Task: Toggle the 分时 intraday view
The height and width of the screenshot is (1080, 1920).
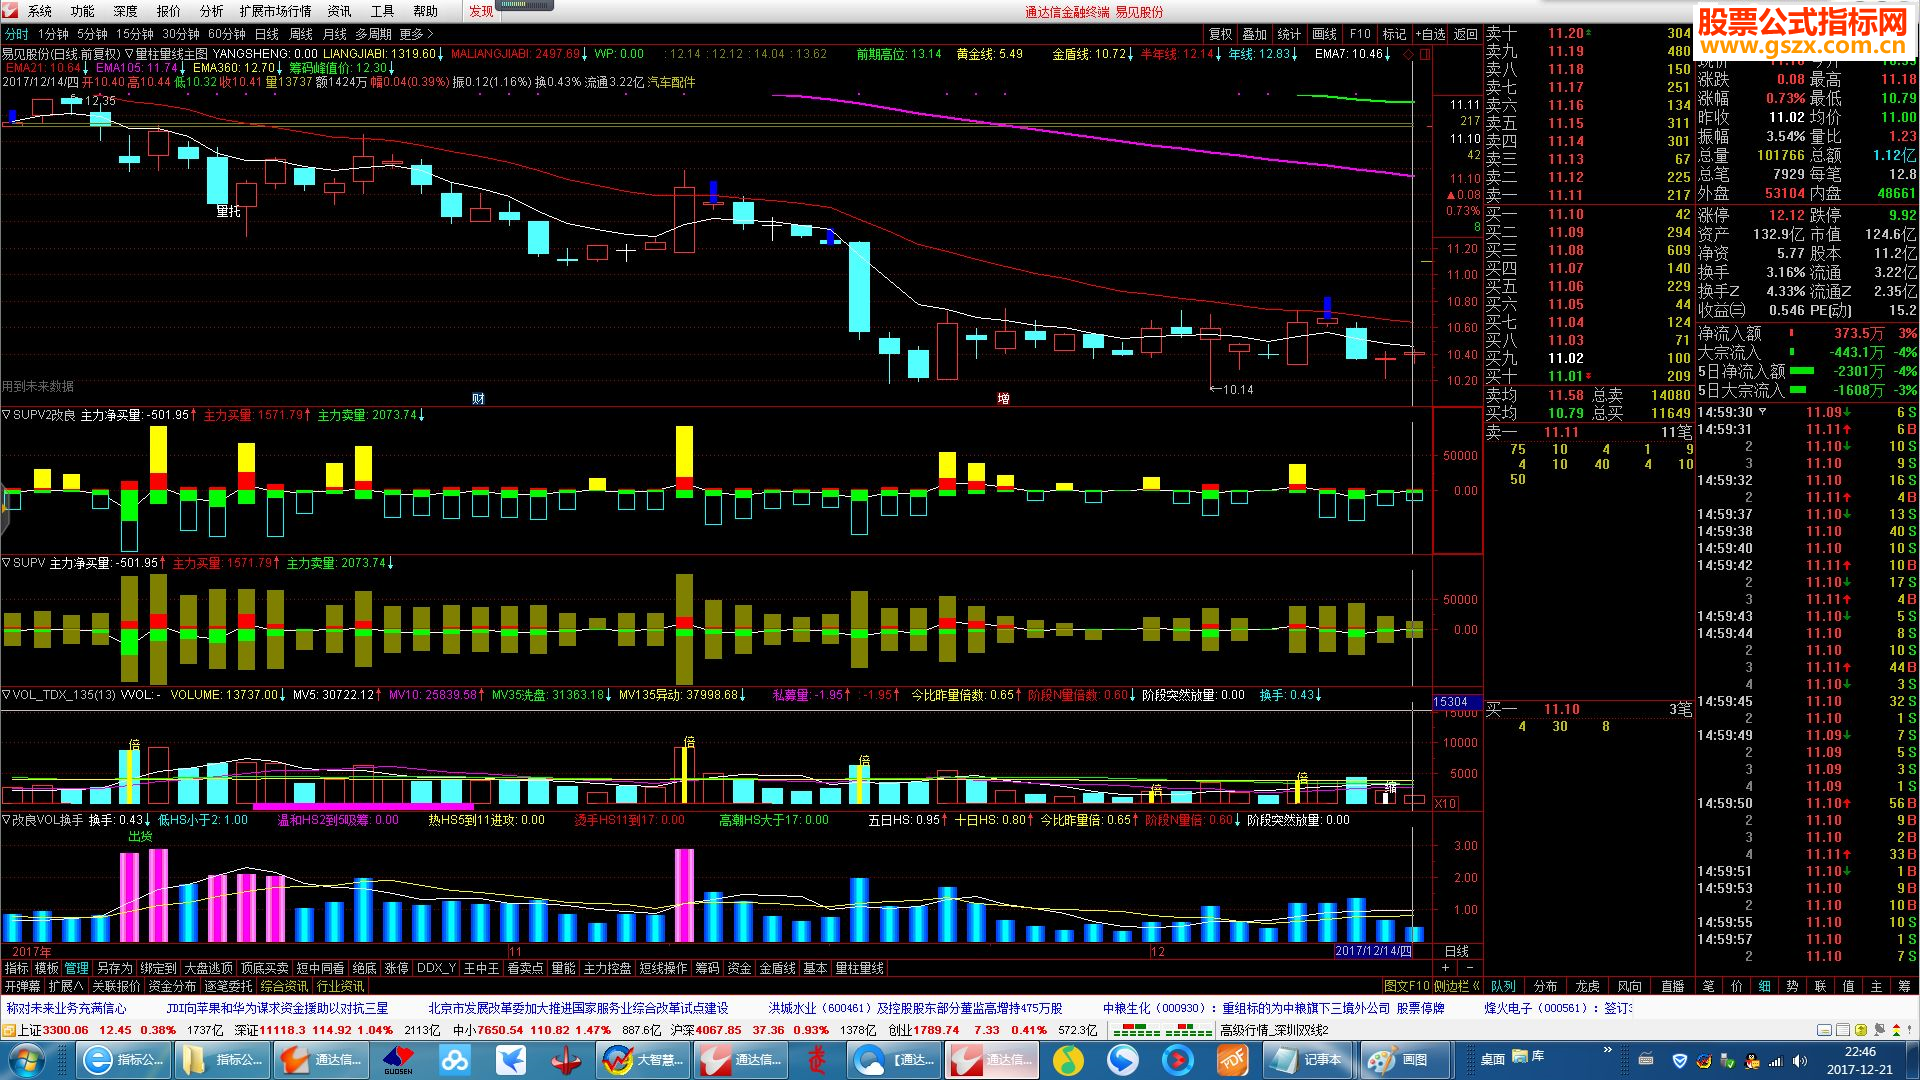Action: 17,34
